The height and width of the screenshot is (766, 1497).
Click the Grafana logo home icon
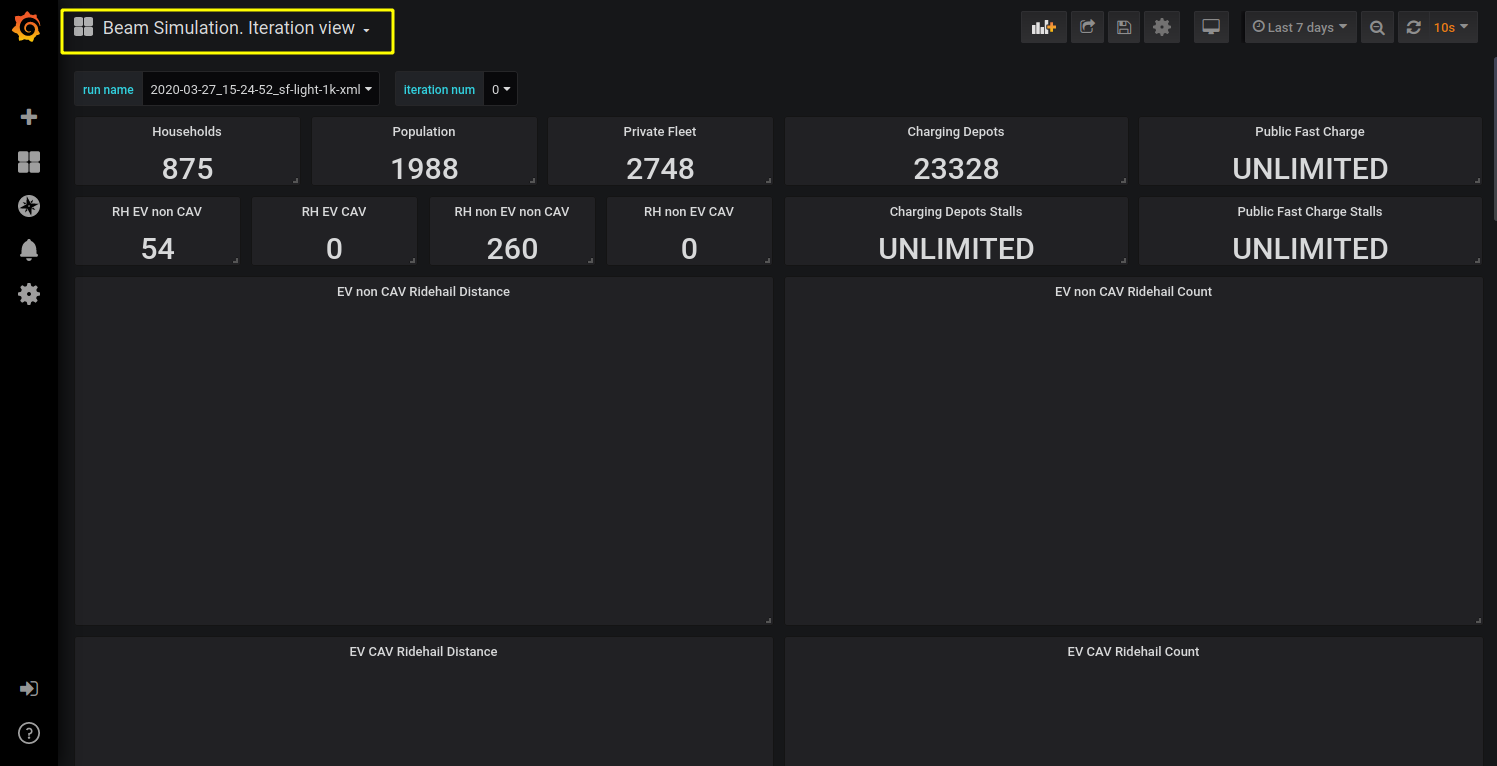coord(28,27)
